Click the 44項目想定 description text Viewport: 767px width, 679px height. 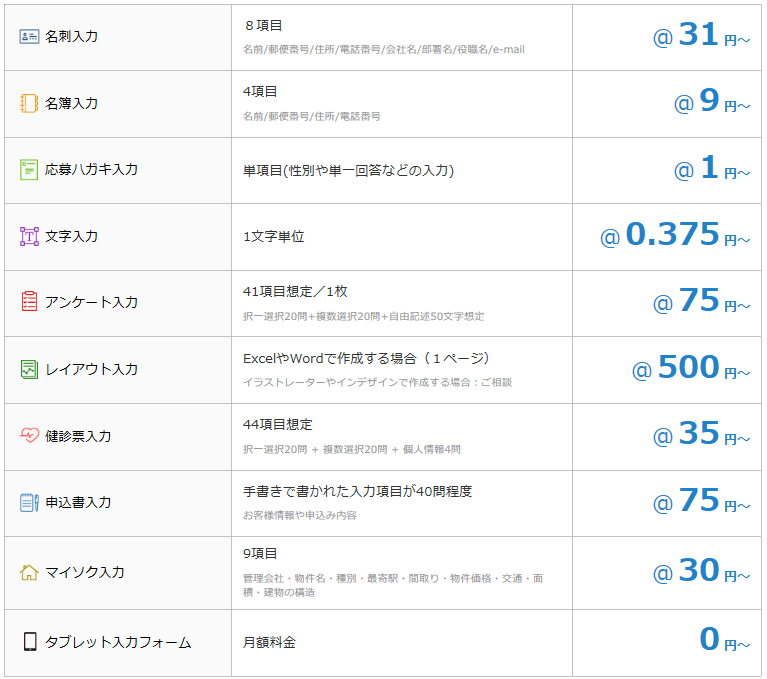[x=278, y=424]
